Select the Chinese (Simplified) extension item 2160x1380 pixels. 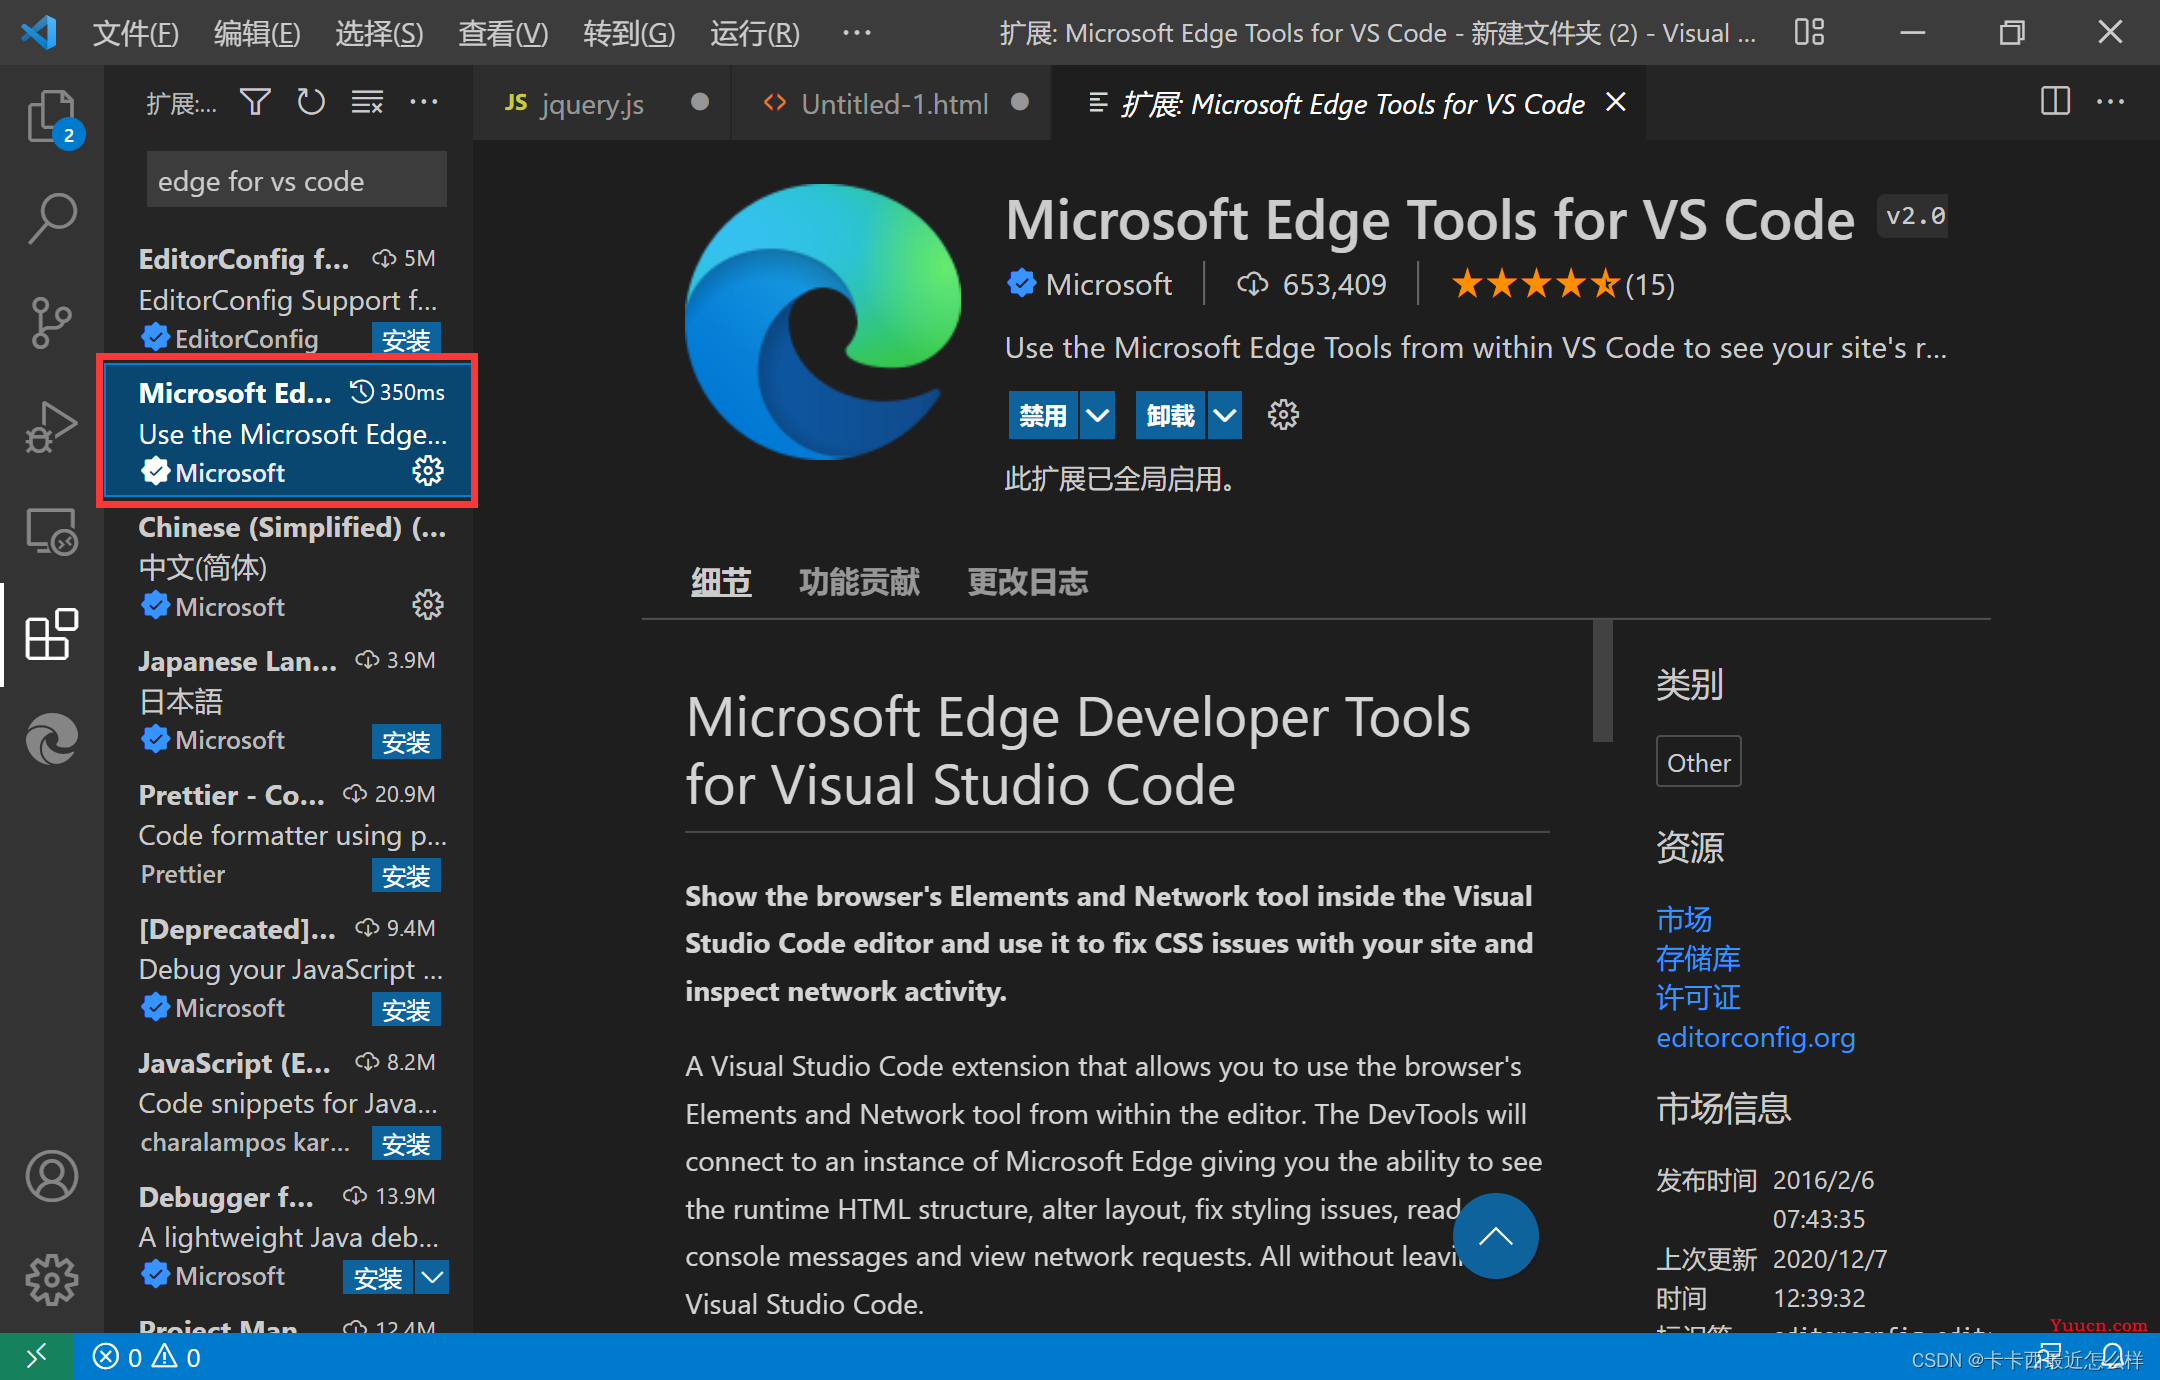pos(290,566)
